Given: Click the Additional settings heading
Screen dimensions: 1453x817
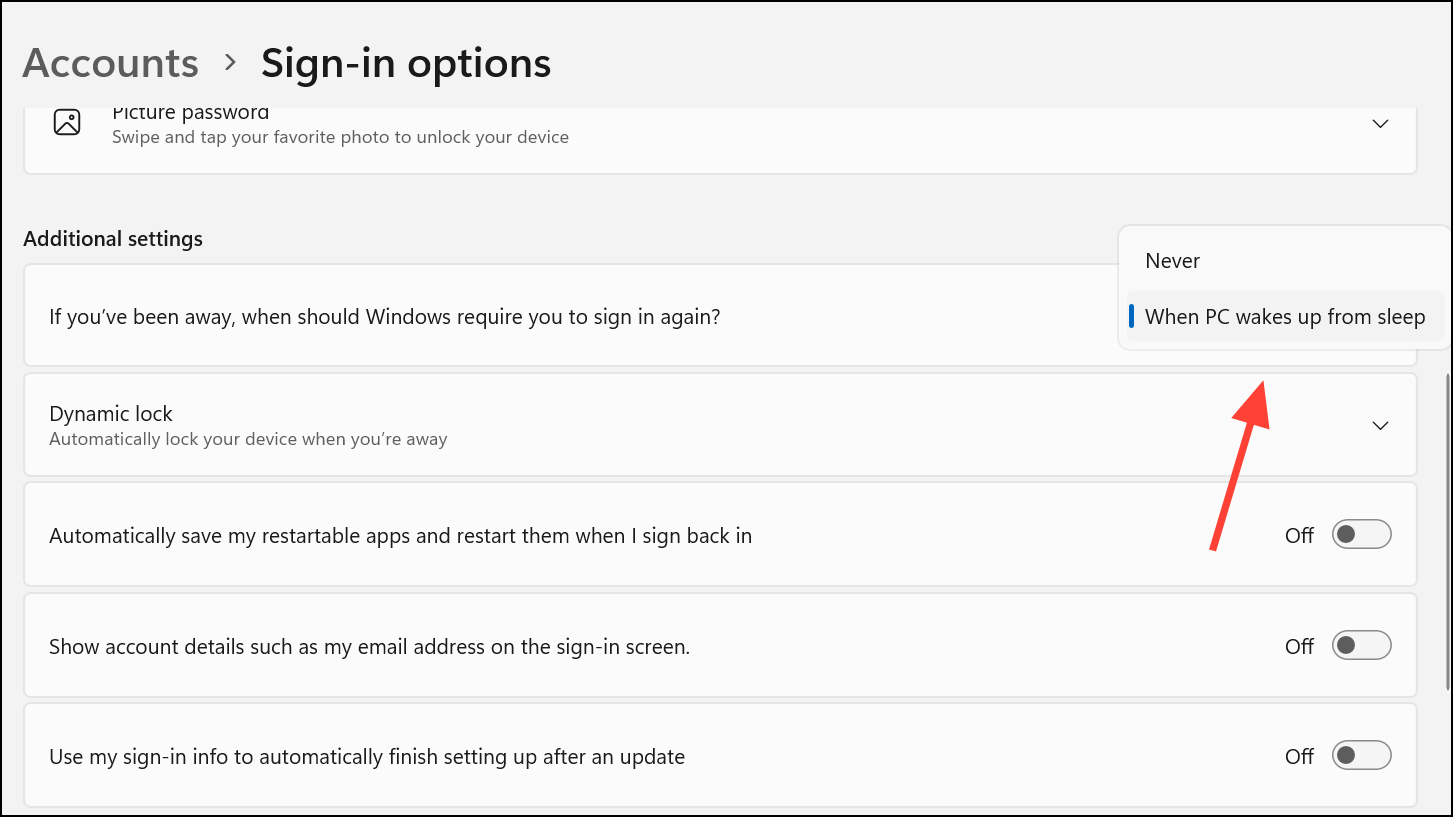Looking at the screenshot, I should pos(113,239).
